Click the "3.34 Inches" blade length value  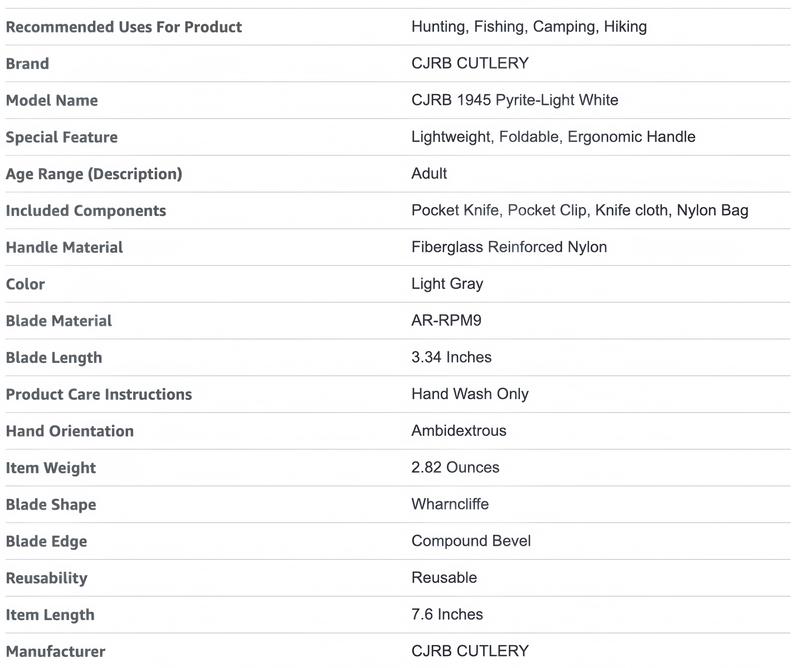click(451, 357)
